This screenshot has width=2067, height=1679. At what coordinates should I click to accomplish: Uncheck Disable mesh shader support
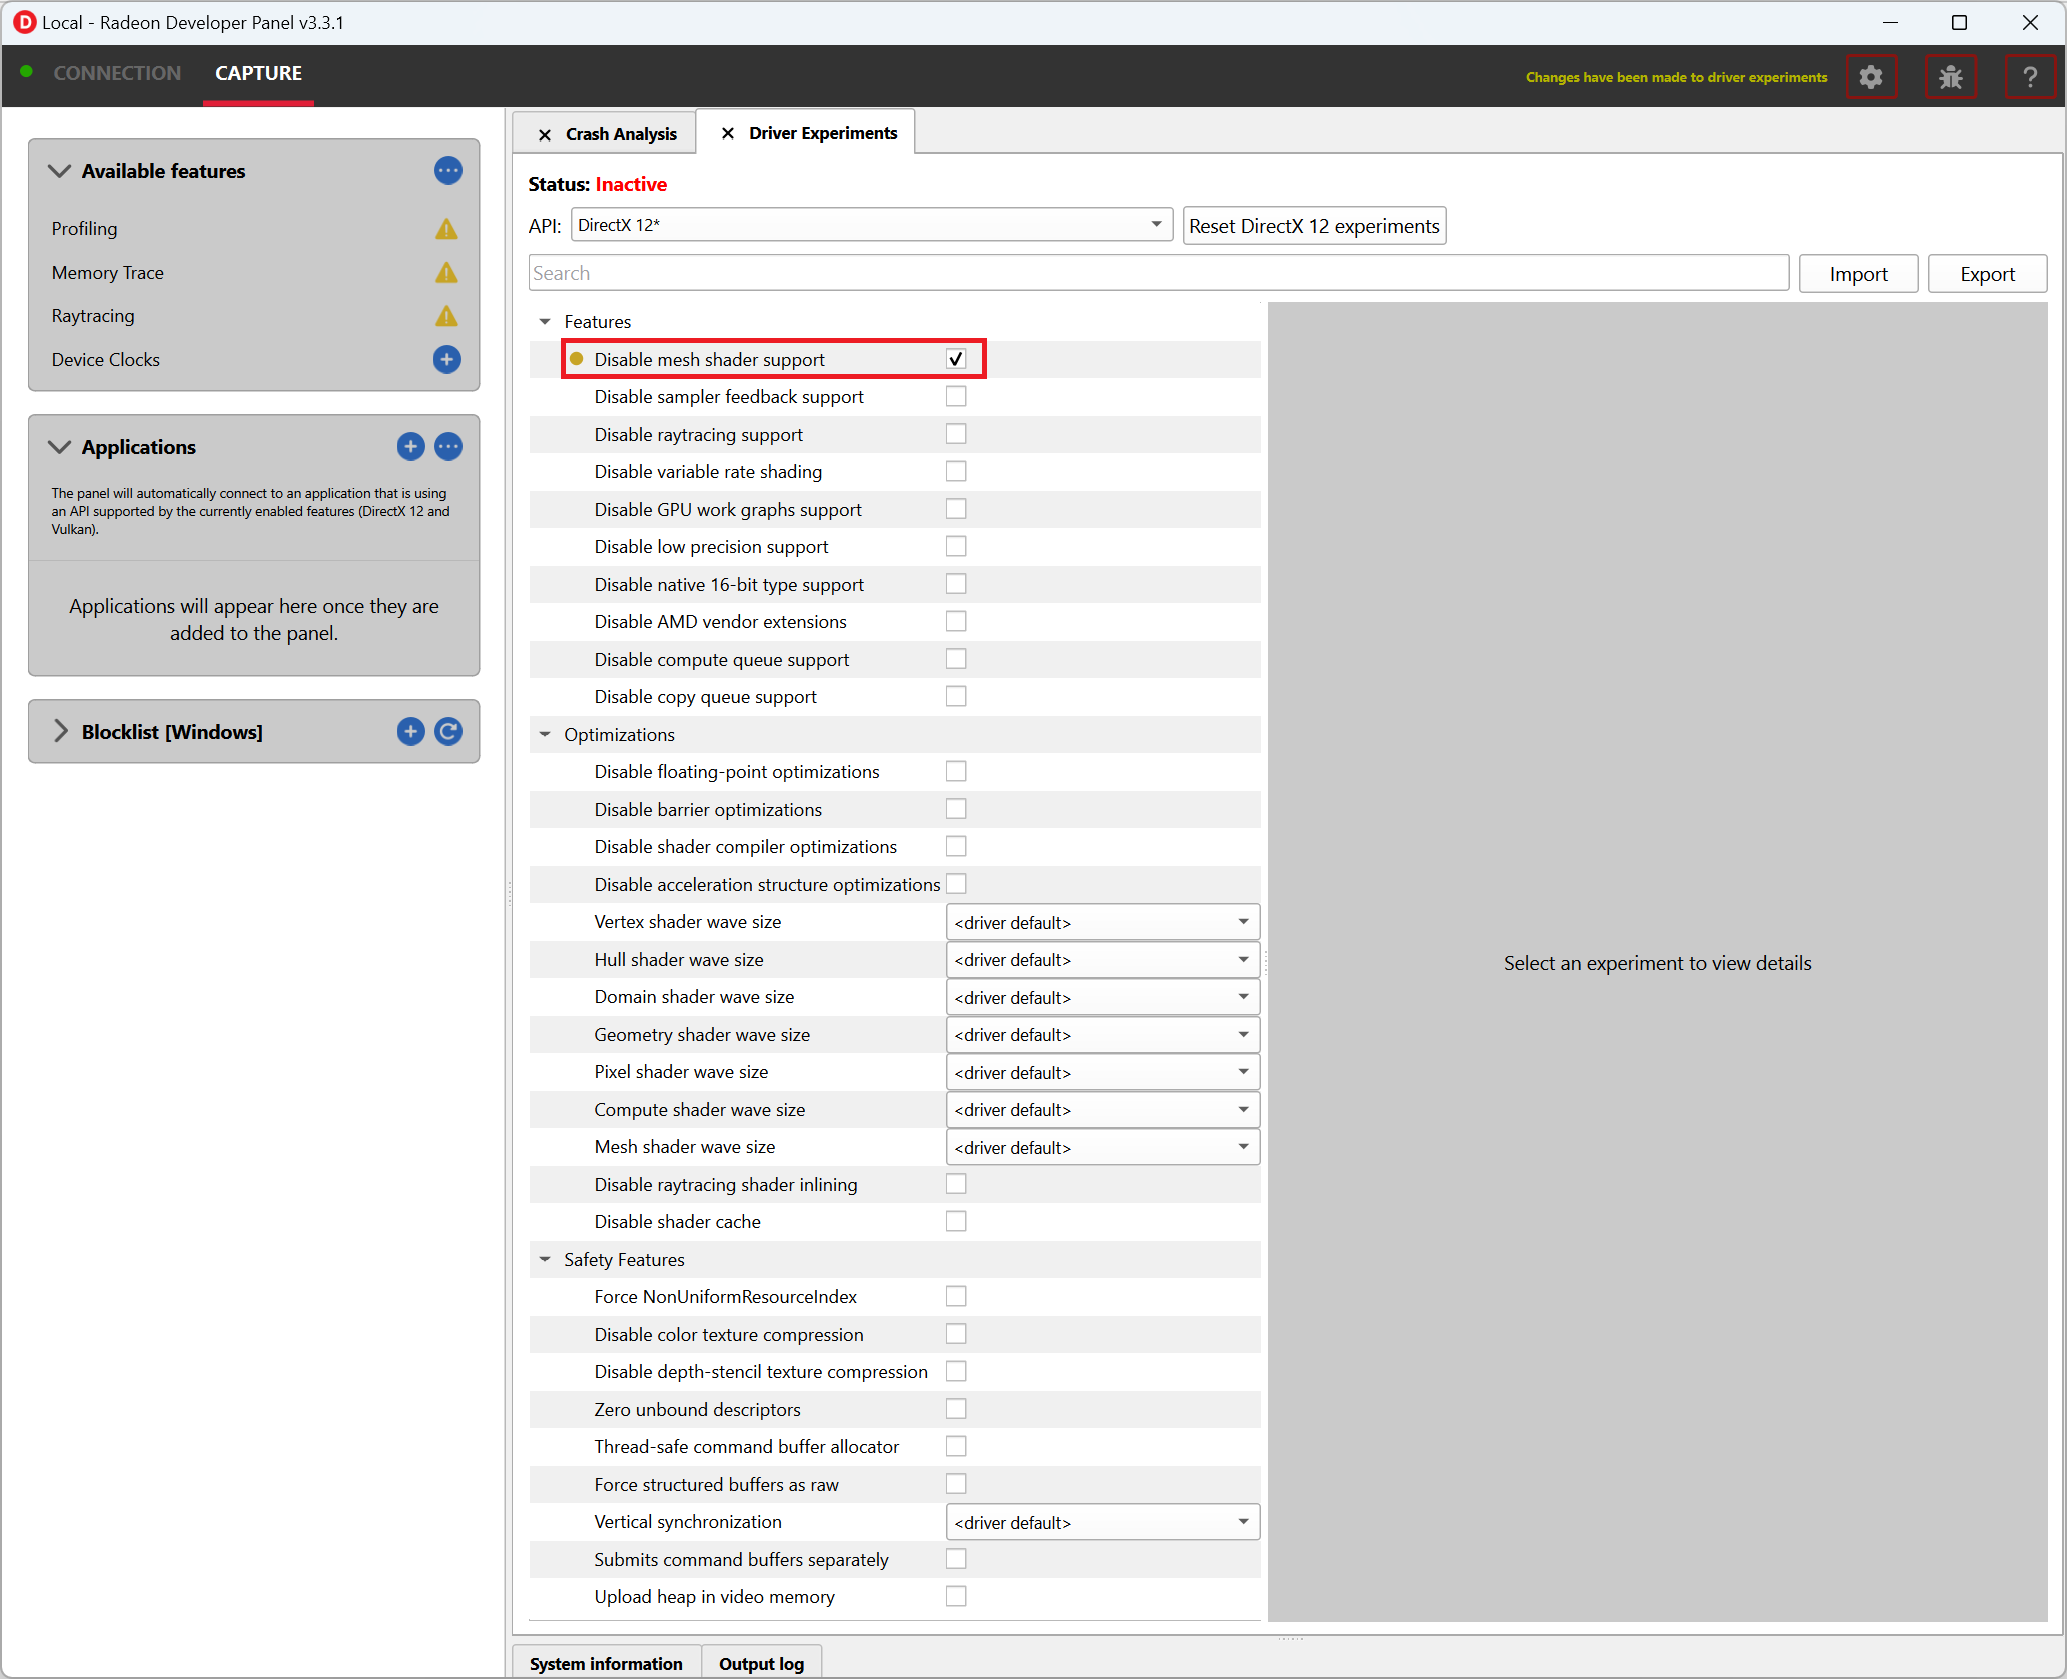pyautogui.click(x=955, y=359)
